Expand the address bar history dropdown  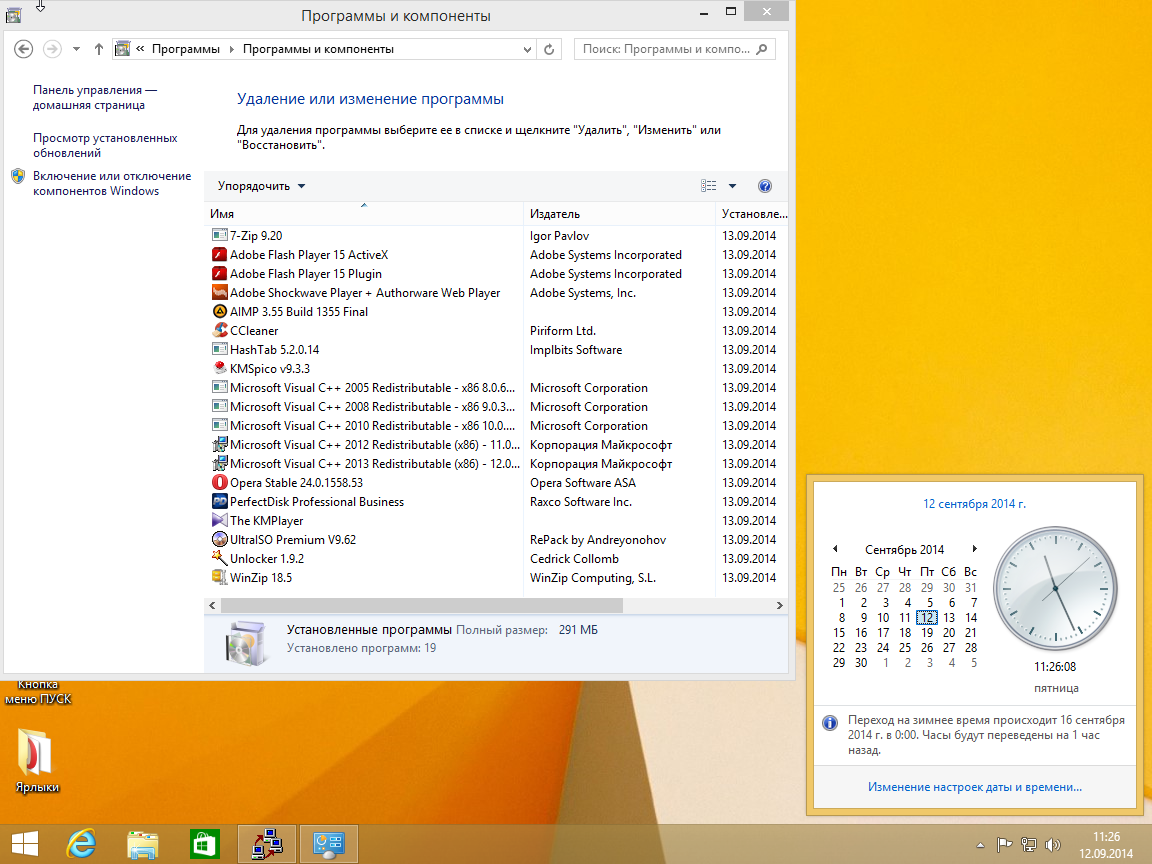tap(528, 49)
